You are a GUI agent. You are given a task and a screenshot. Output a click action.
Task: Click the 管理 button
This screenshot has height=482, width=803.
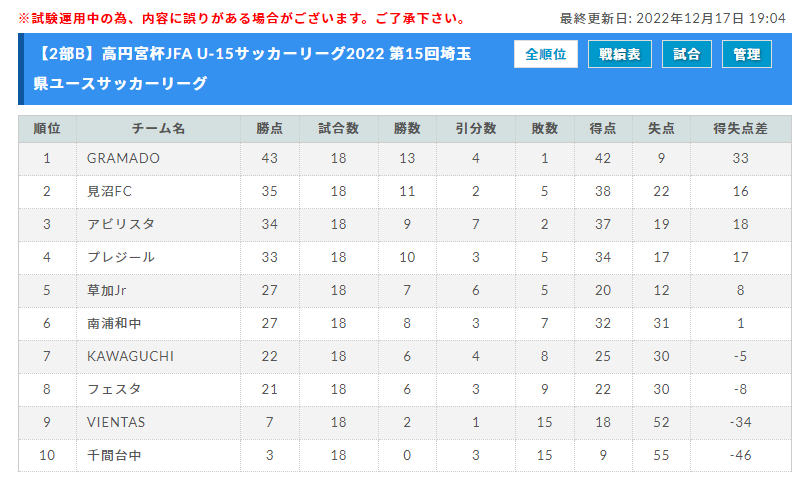point(747,54)
